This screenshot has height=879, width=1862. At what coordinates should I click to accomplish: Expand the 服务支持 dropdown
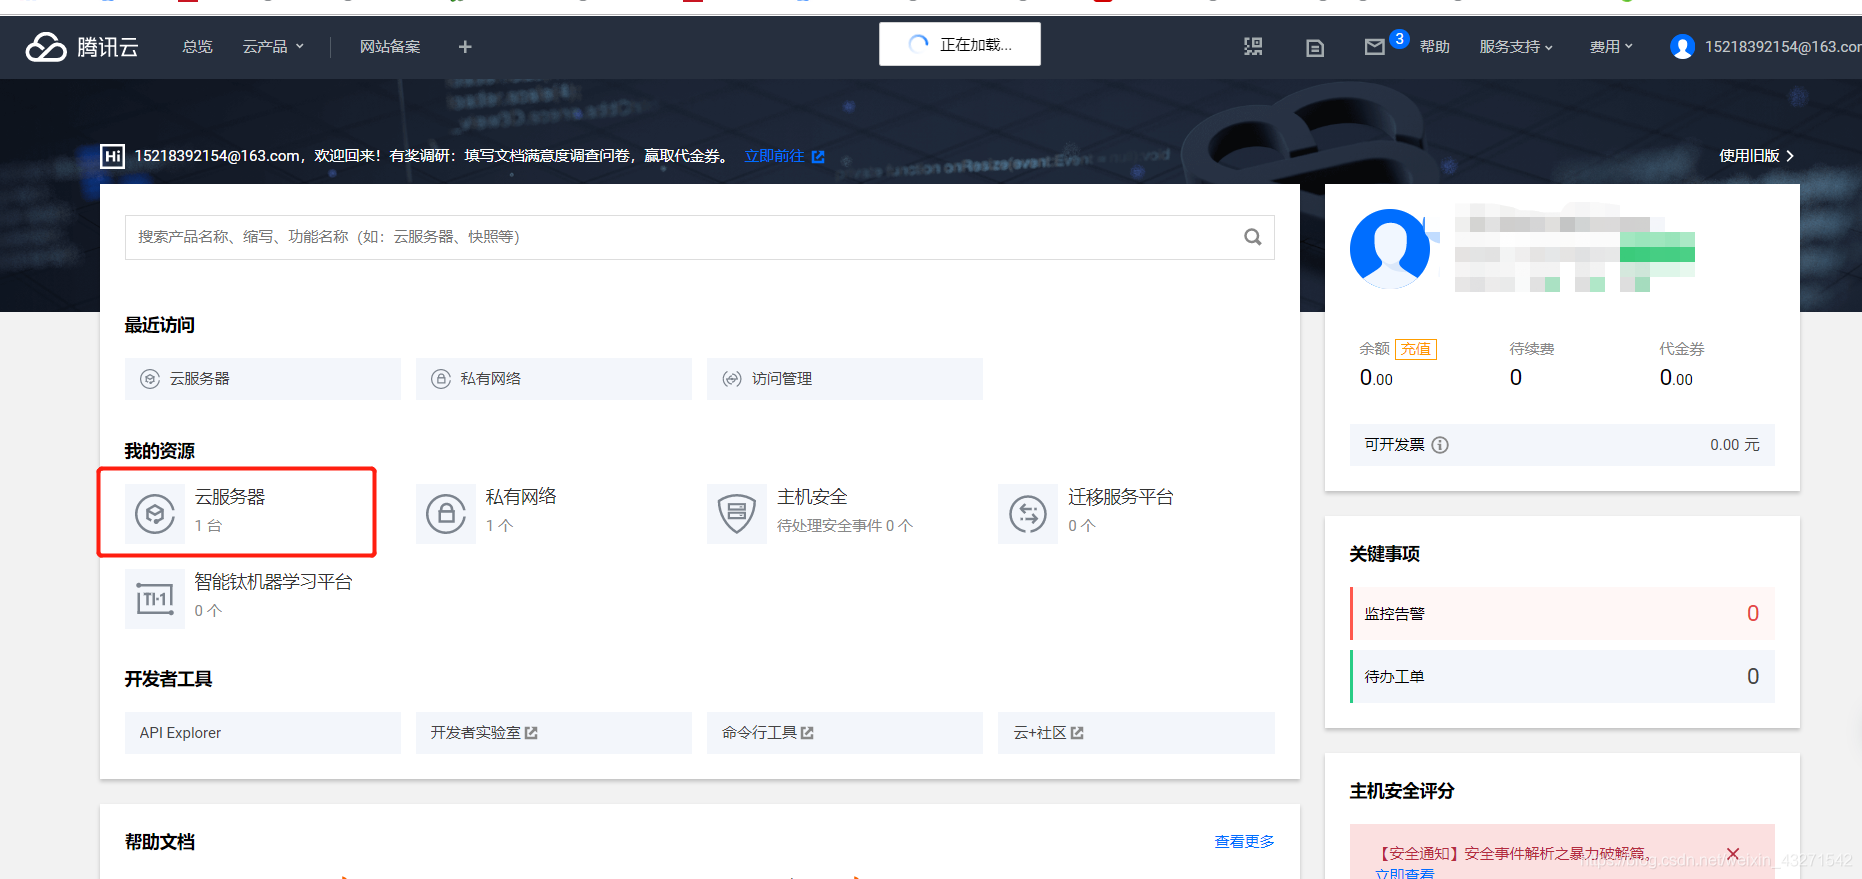[1516, 47]
